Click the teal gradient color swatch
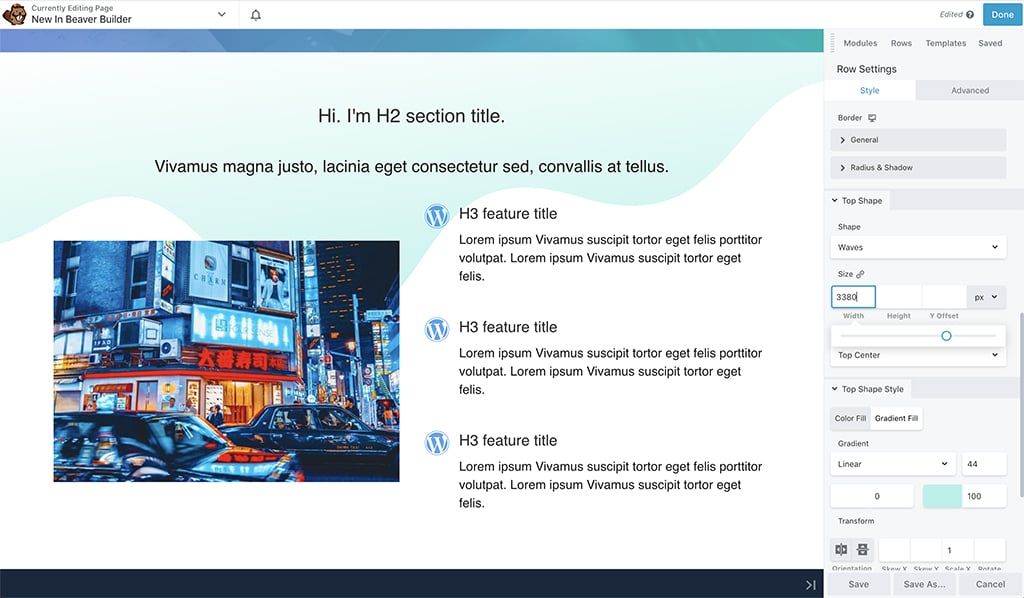Screen dimensions: 1024x598 [x=942, y=496]
